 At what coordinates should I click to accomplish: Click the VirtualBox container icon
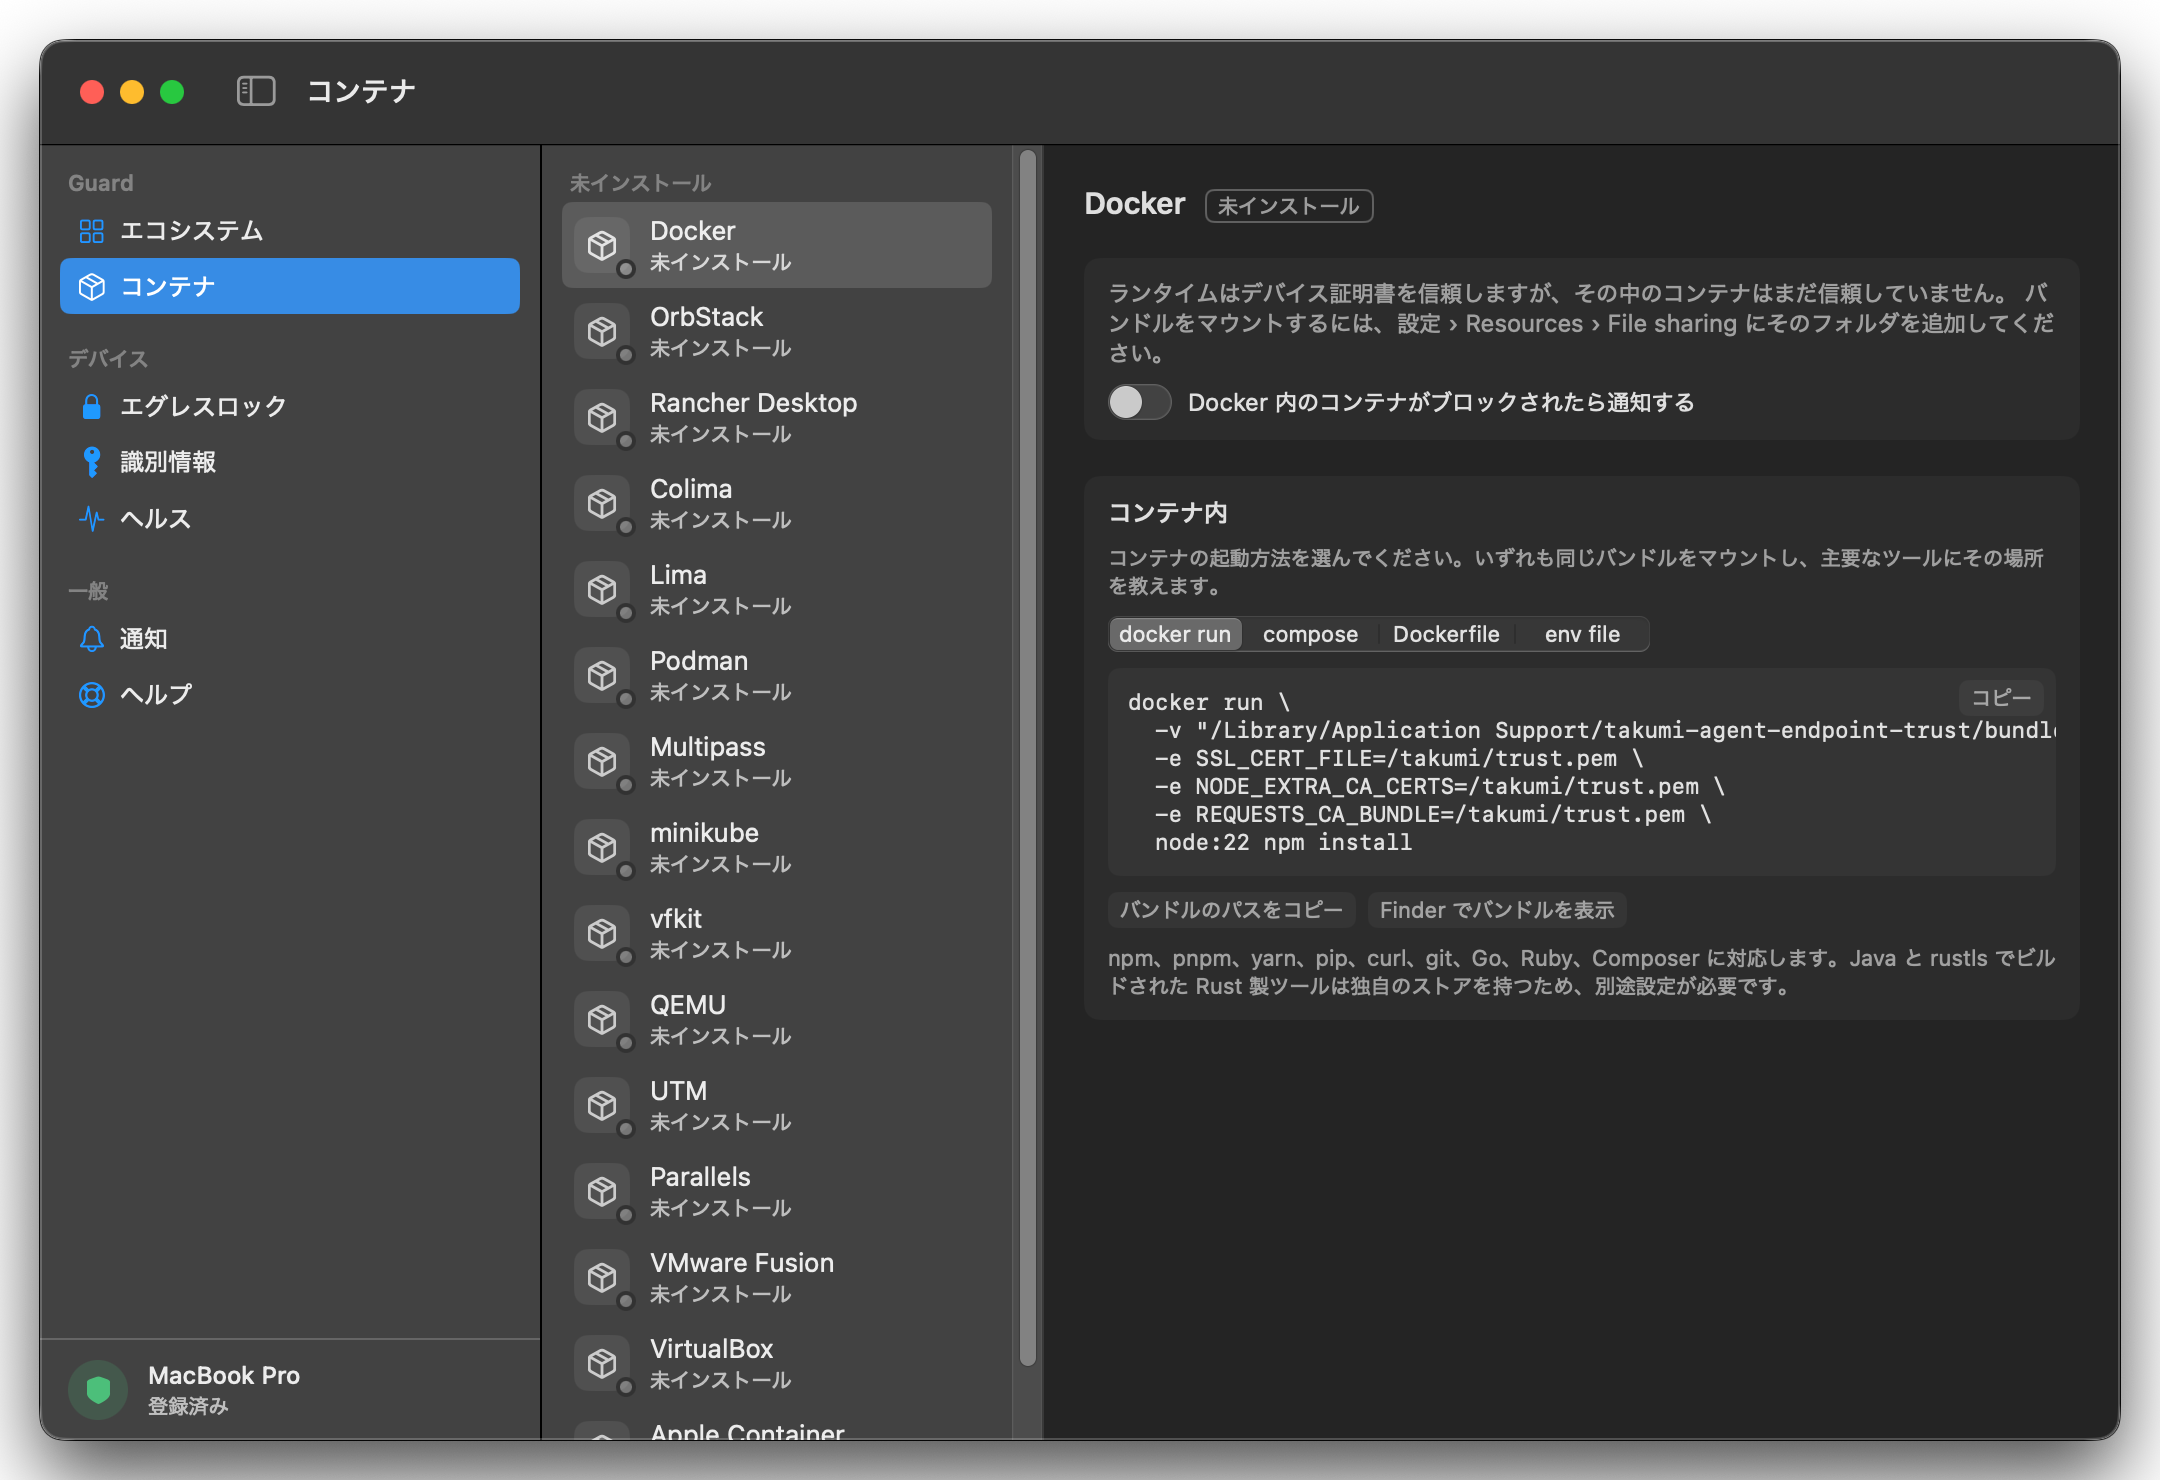[602, 1363]
